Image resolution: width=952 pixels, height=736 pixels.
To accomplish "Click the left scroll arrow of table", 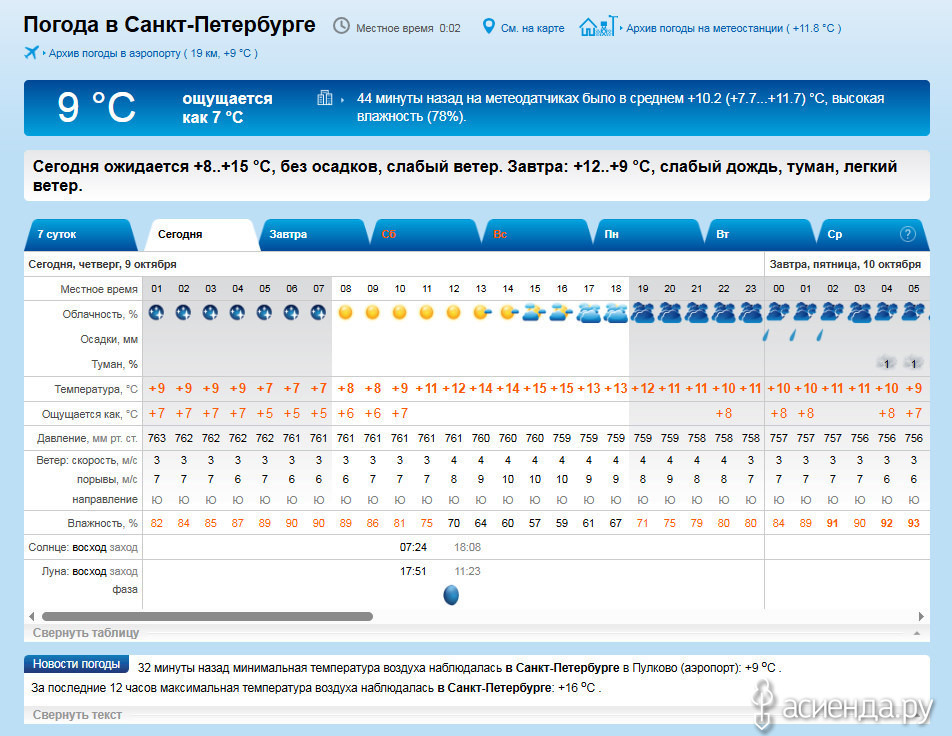I will click(31, 616).
